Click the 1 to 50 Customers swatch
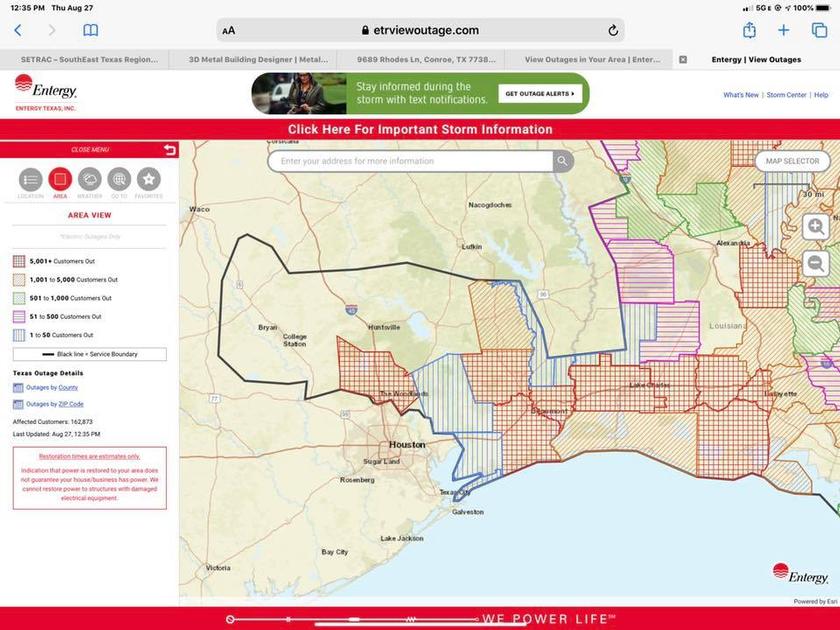The width and height of the screenshot is (840, 630). click(x=19, y=335)
